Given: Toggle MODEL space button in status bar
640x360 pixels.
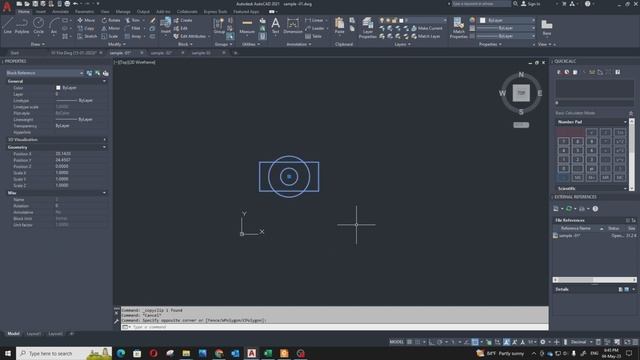Looking at the screenshot, I should click(396, 342).
